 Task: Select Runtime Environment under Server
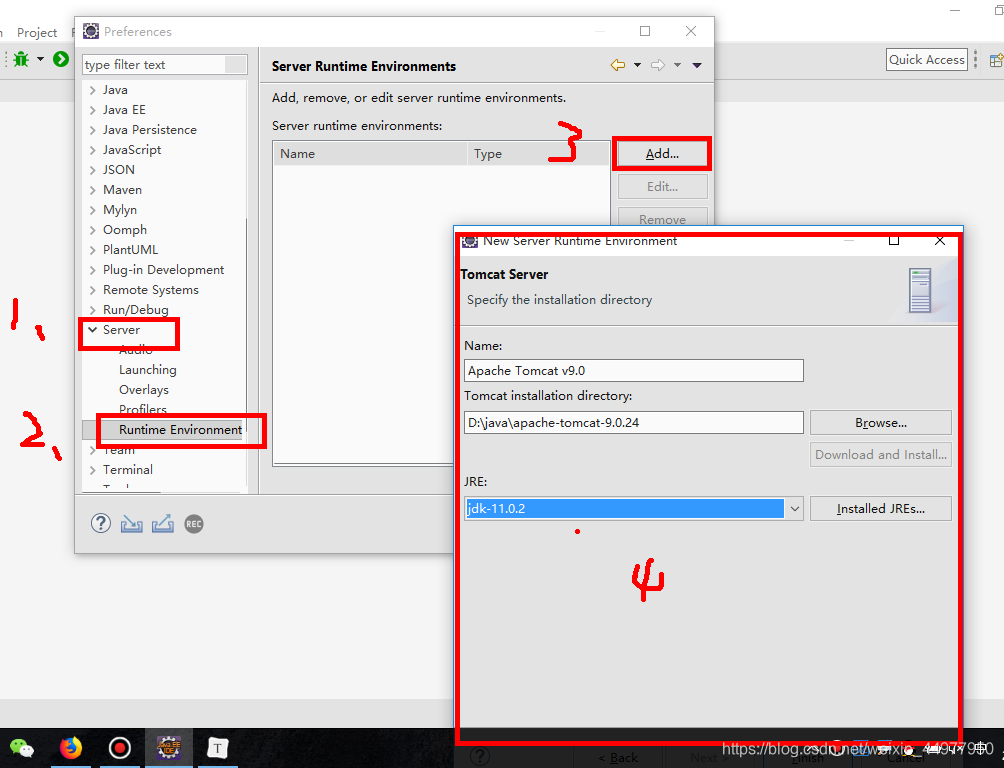(x=181, y=430)
